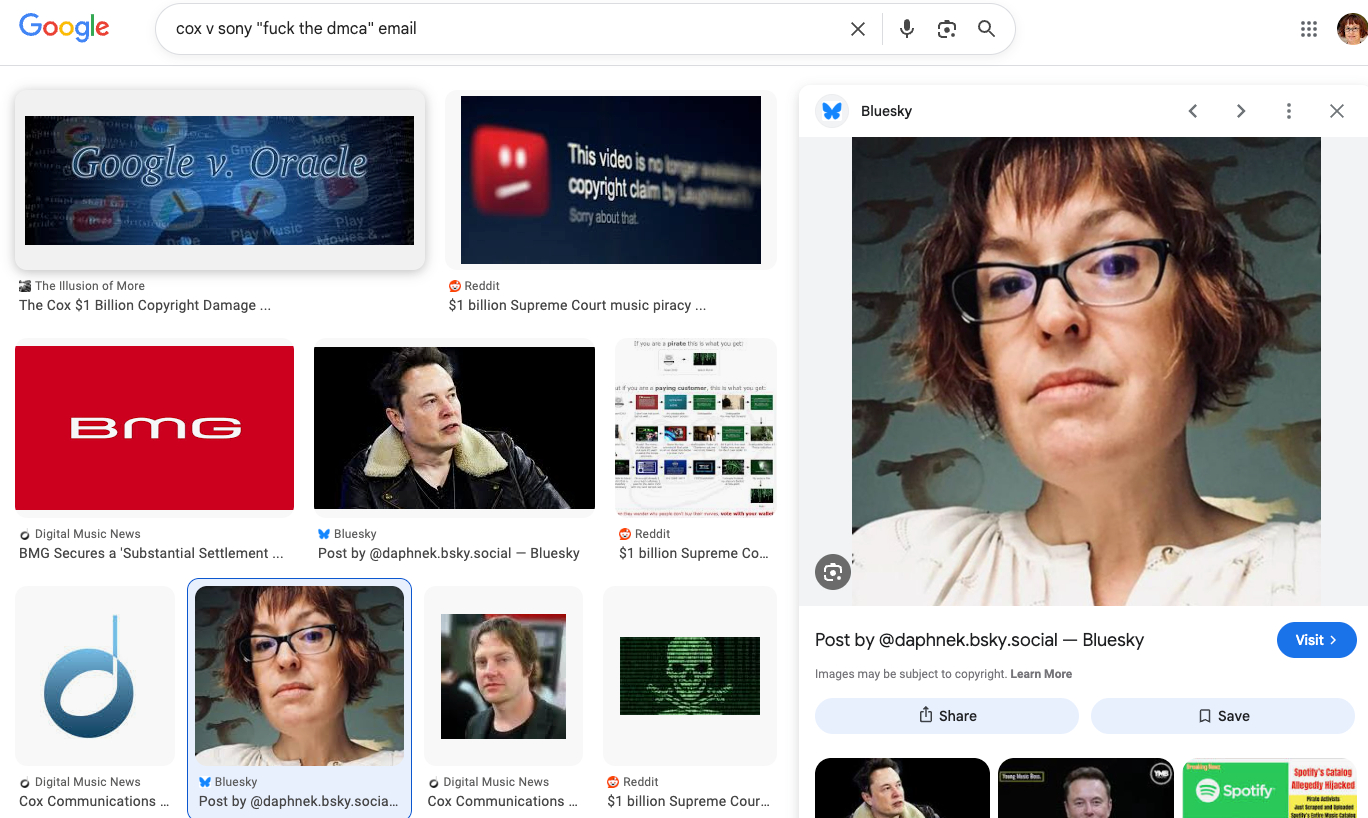Go to previous image in preview panel
The image size is (1368, 818).
(x=1192, y=111)
